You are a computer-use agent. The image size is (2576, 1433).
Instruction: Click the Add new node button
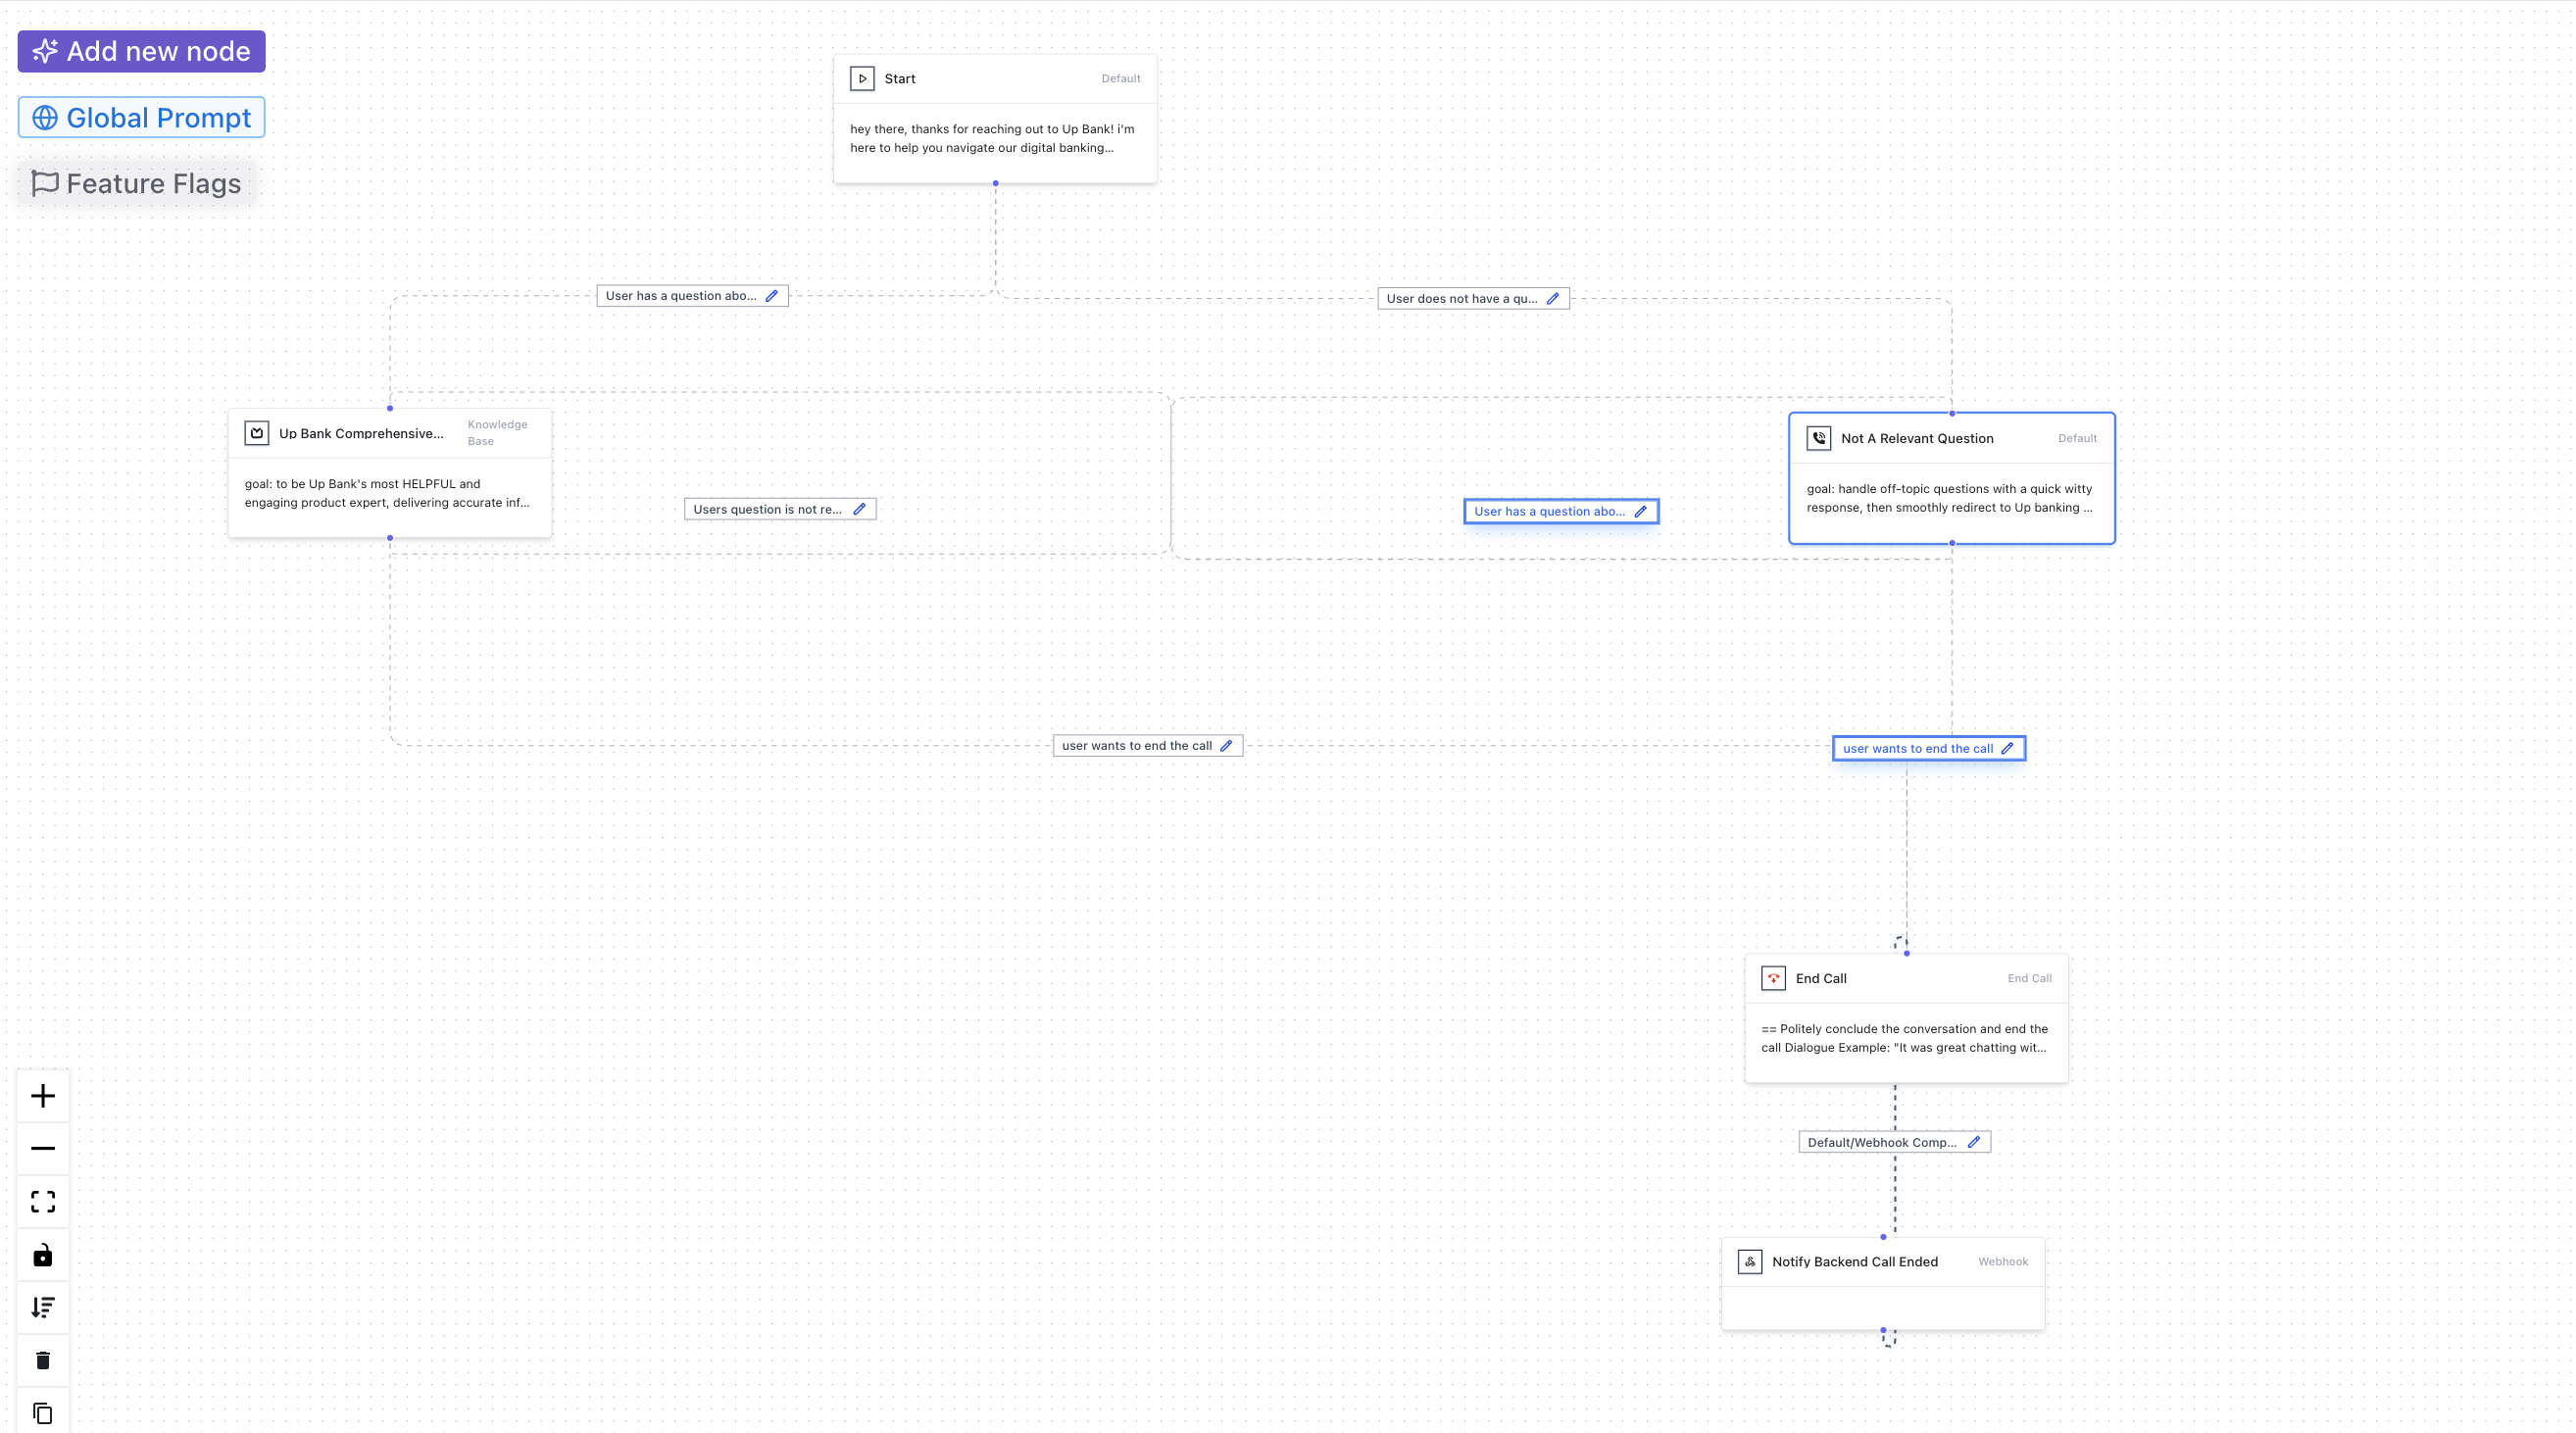tap(141, 51)
